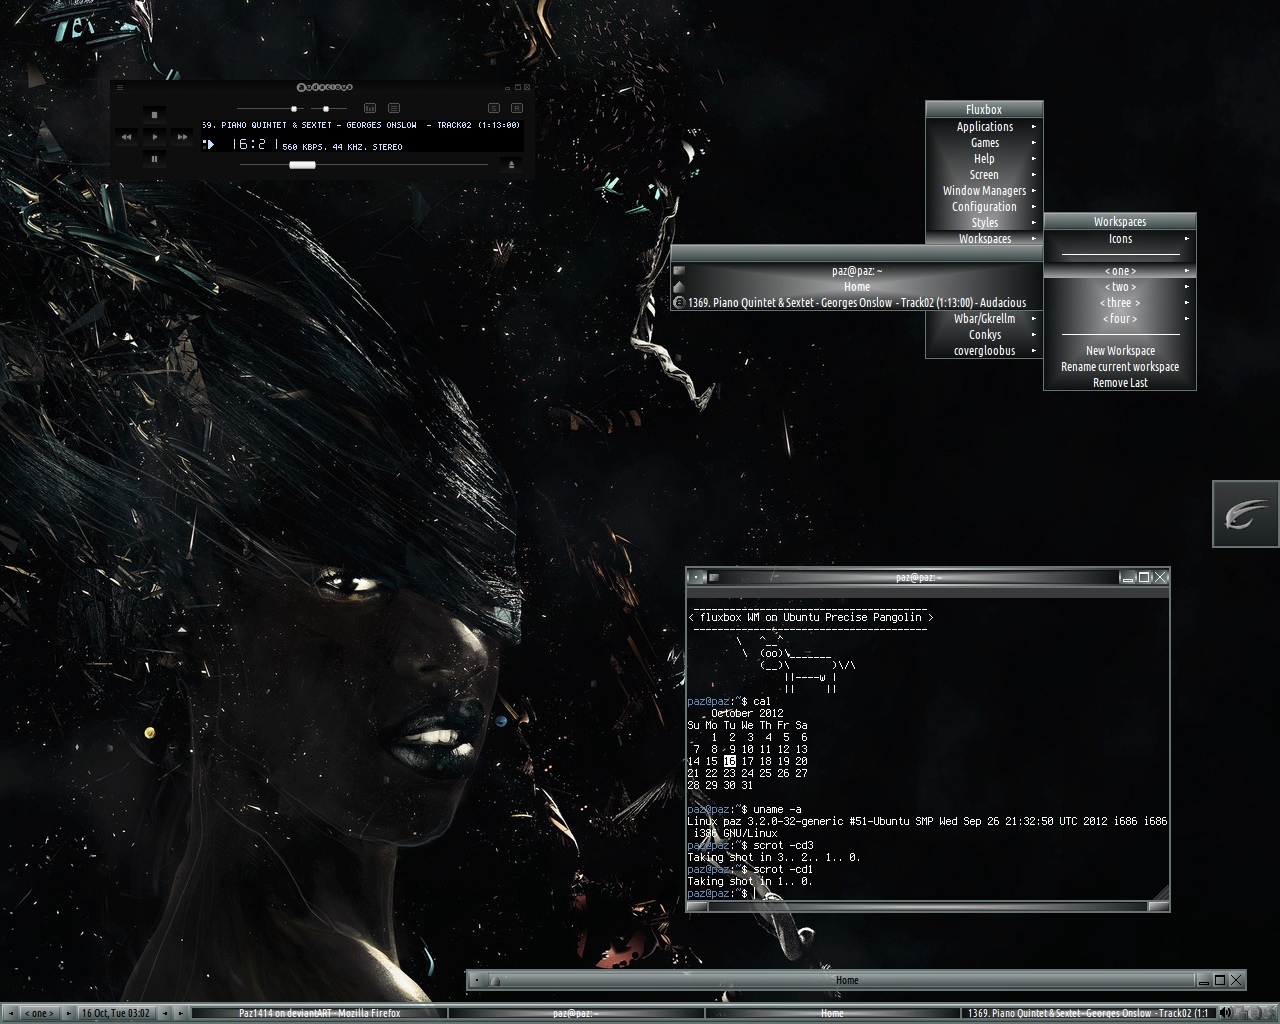Expand Applications submenu in Fluxbox menu
This screenshot has height=1024, width=1280.
984,127
